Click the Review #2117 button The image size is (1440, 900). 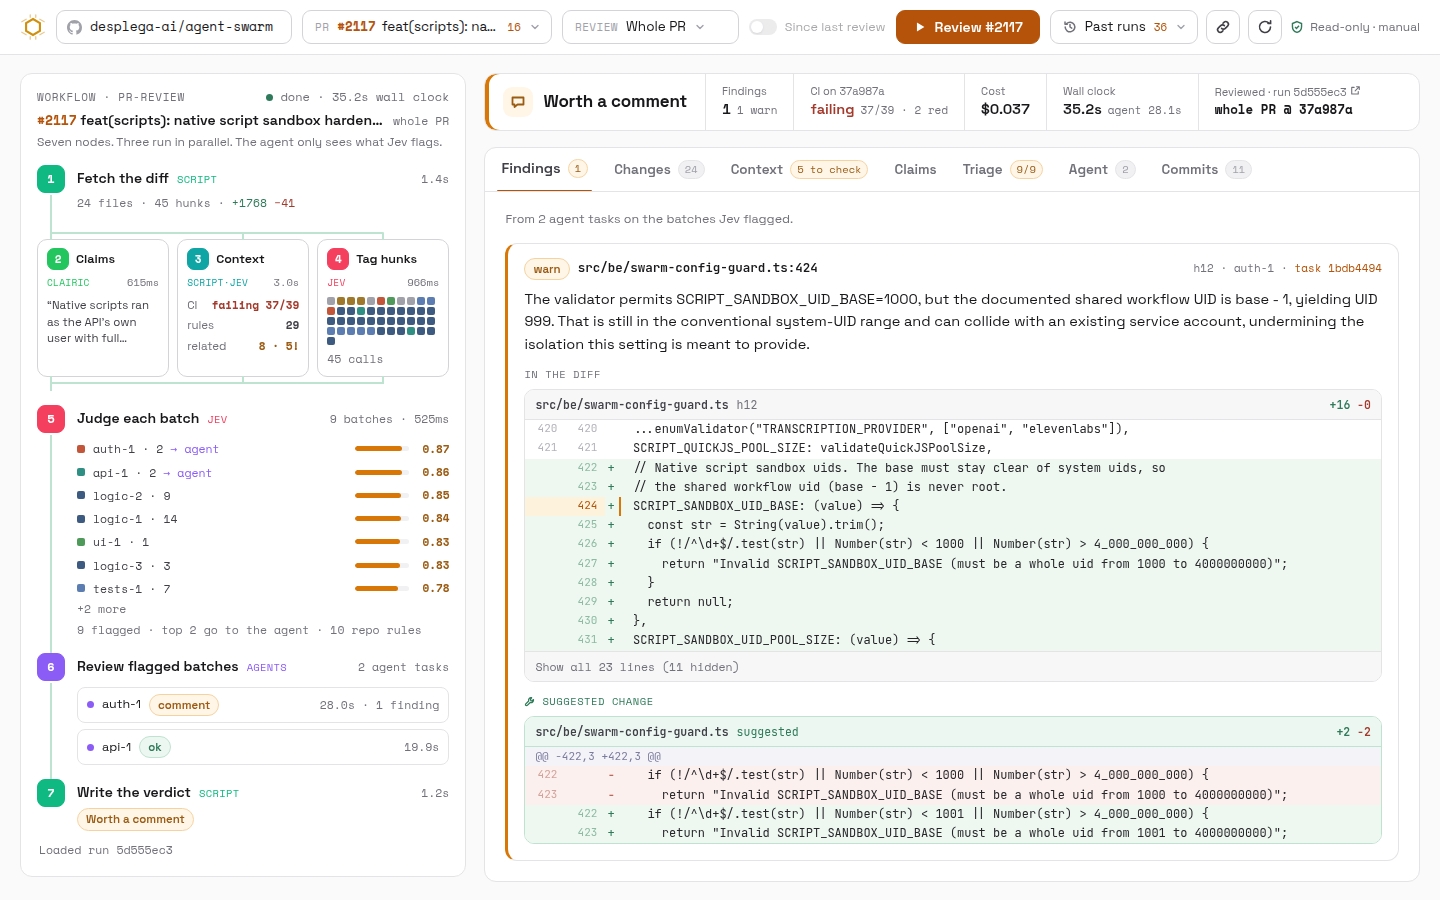(968, 27)
